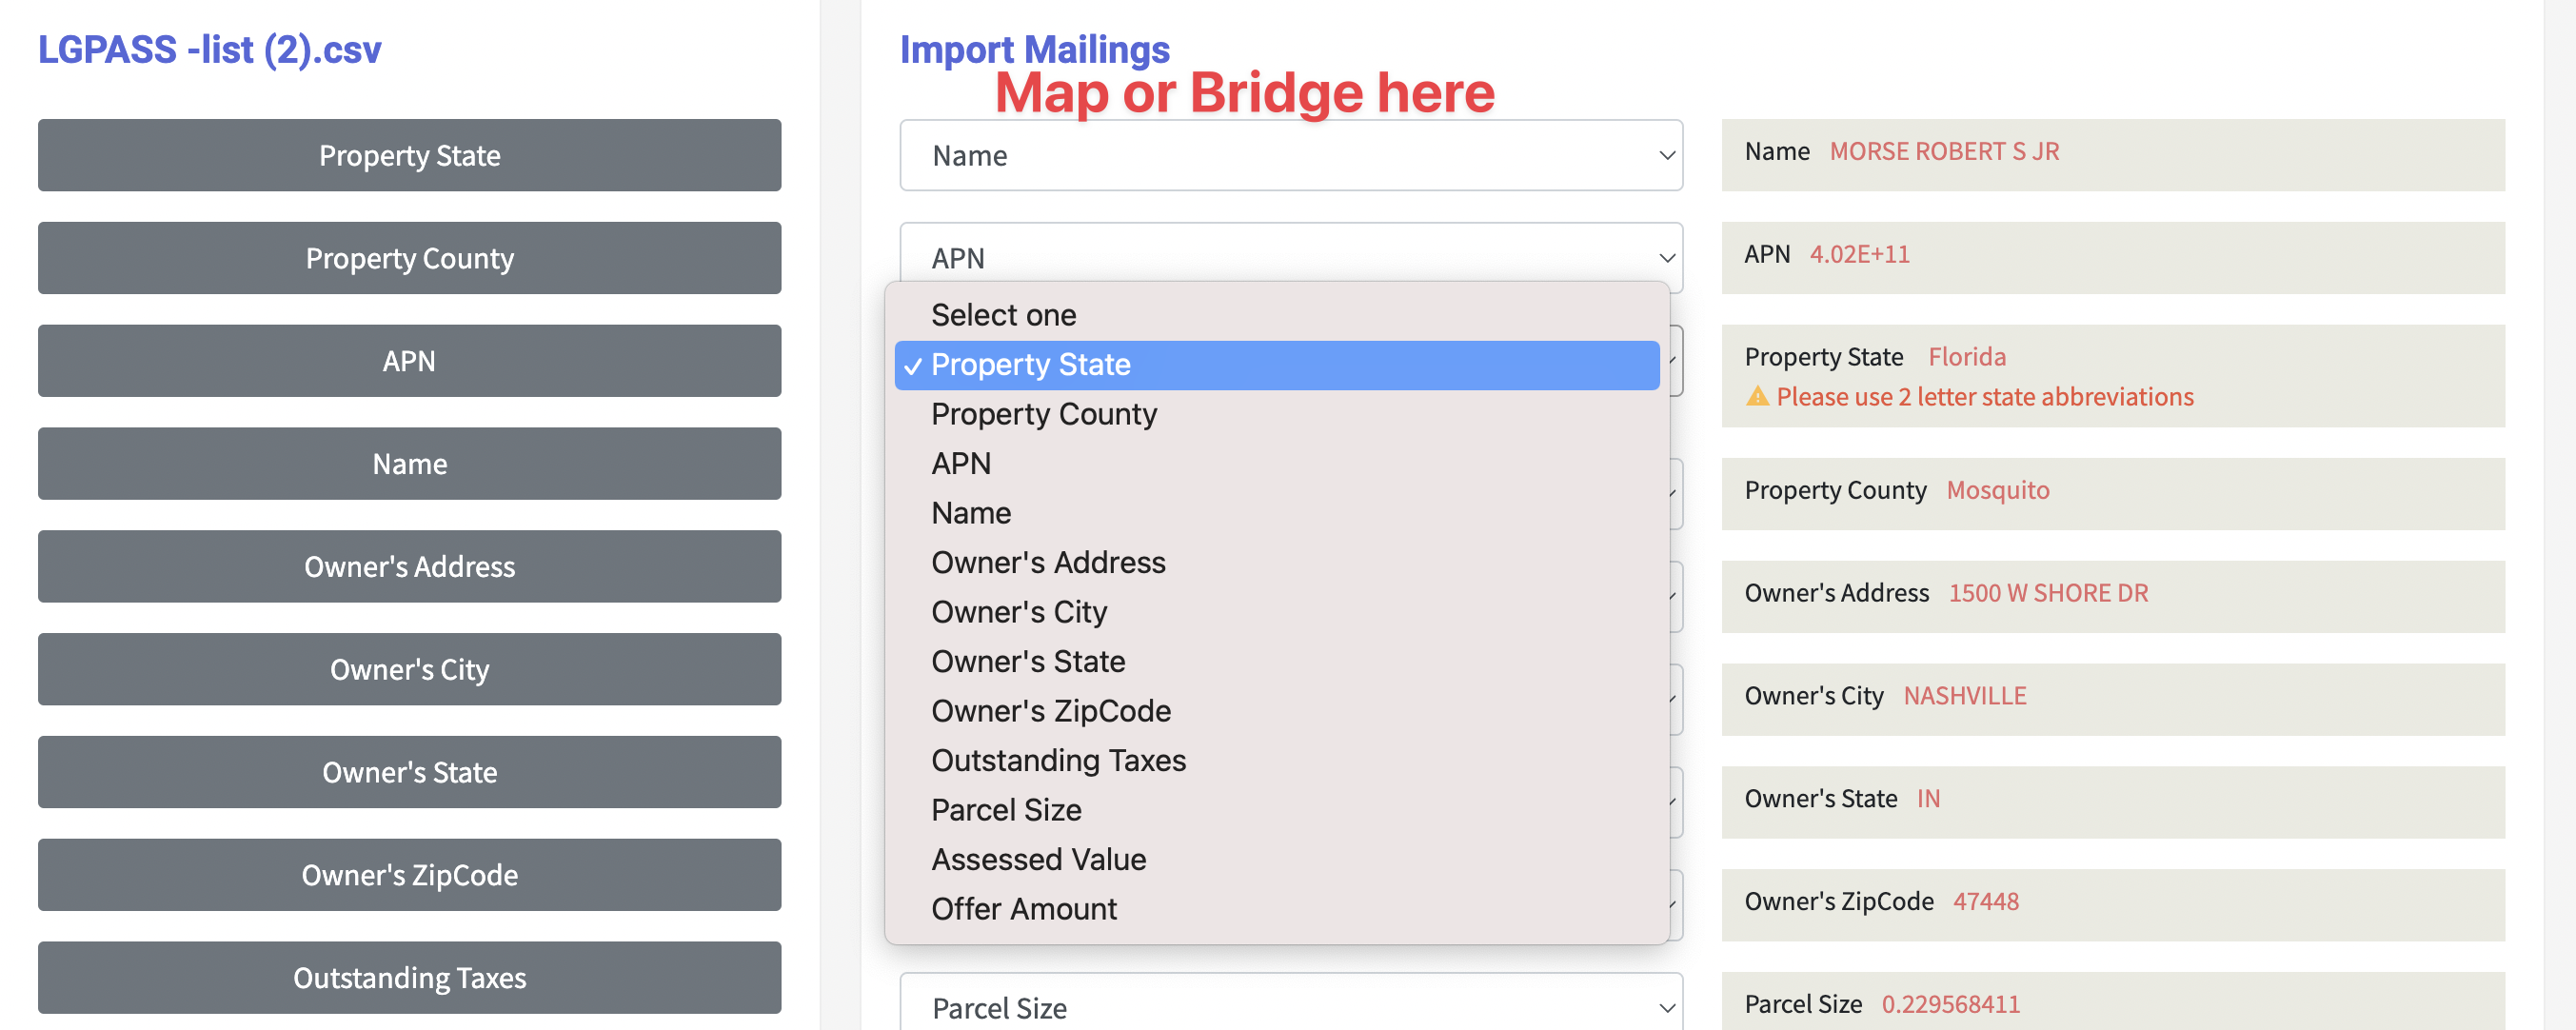2576x1030 pixels.
Task: Select Outstanding Taxes in dropdown list
Action: pos(1277,761)
